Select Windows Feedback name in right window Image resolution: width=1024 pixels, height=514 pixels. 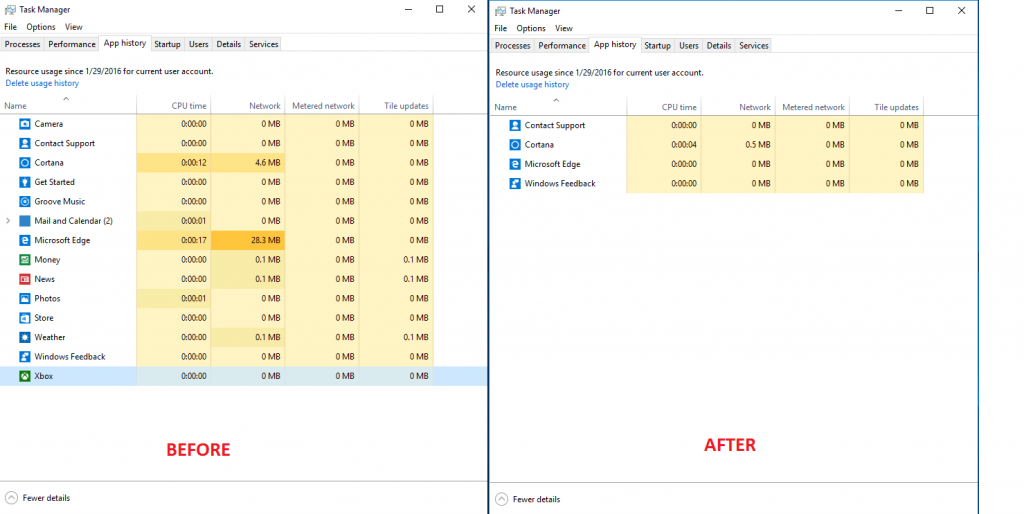click(560, 184)
